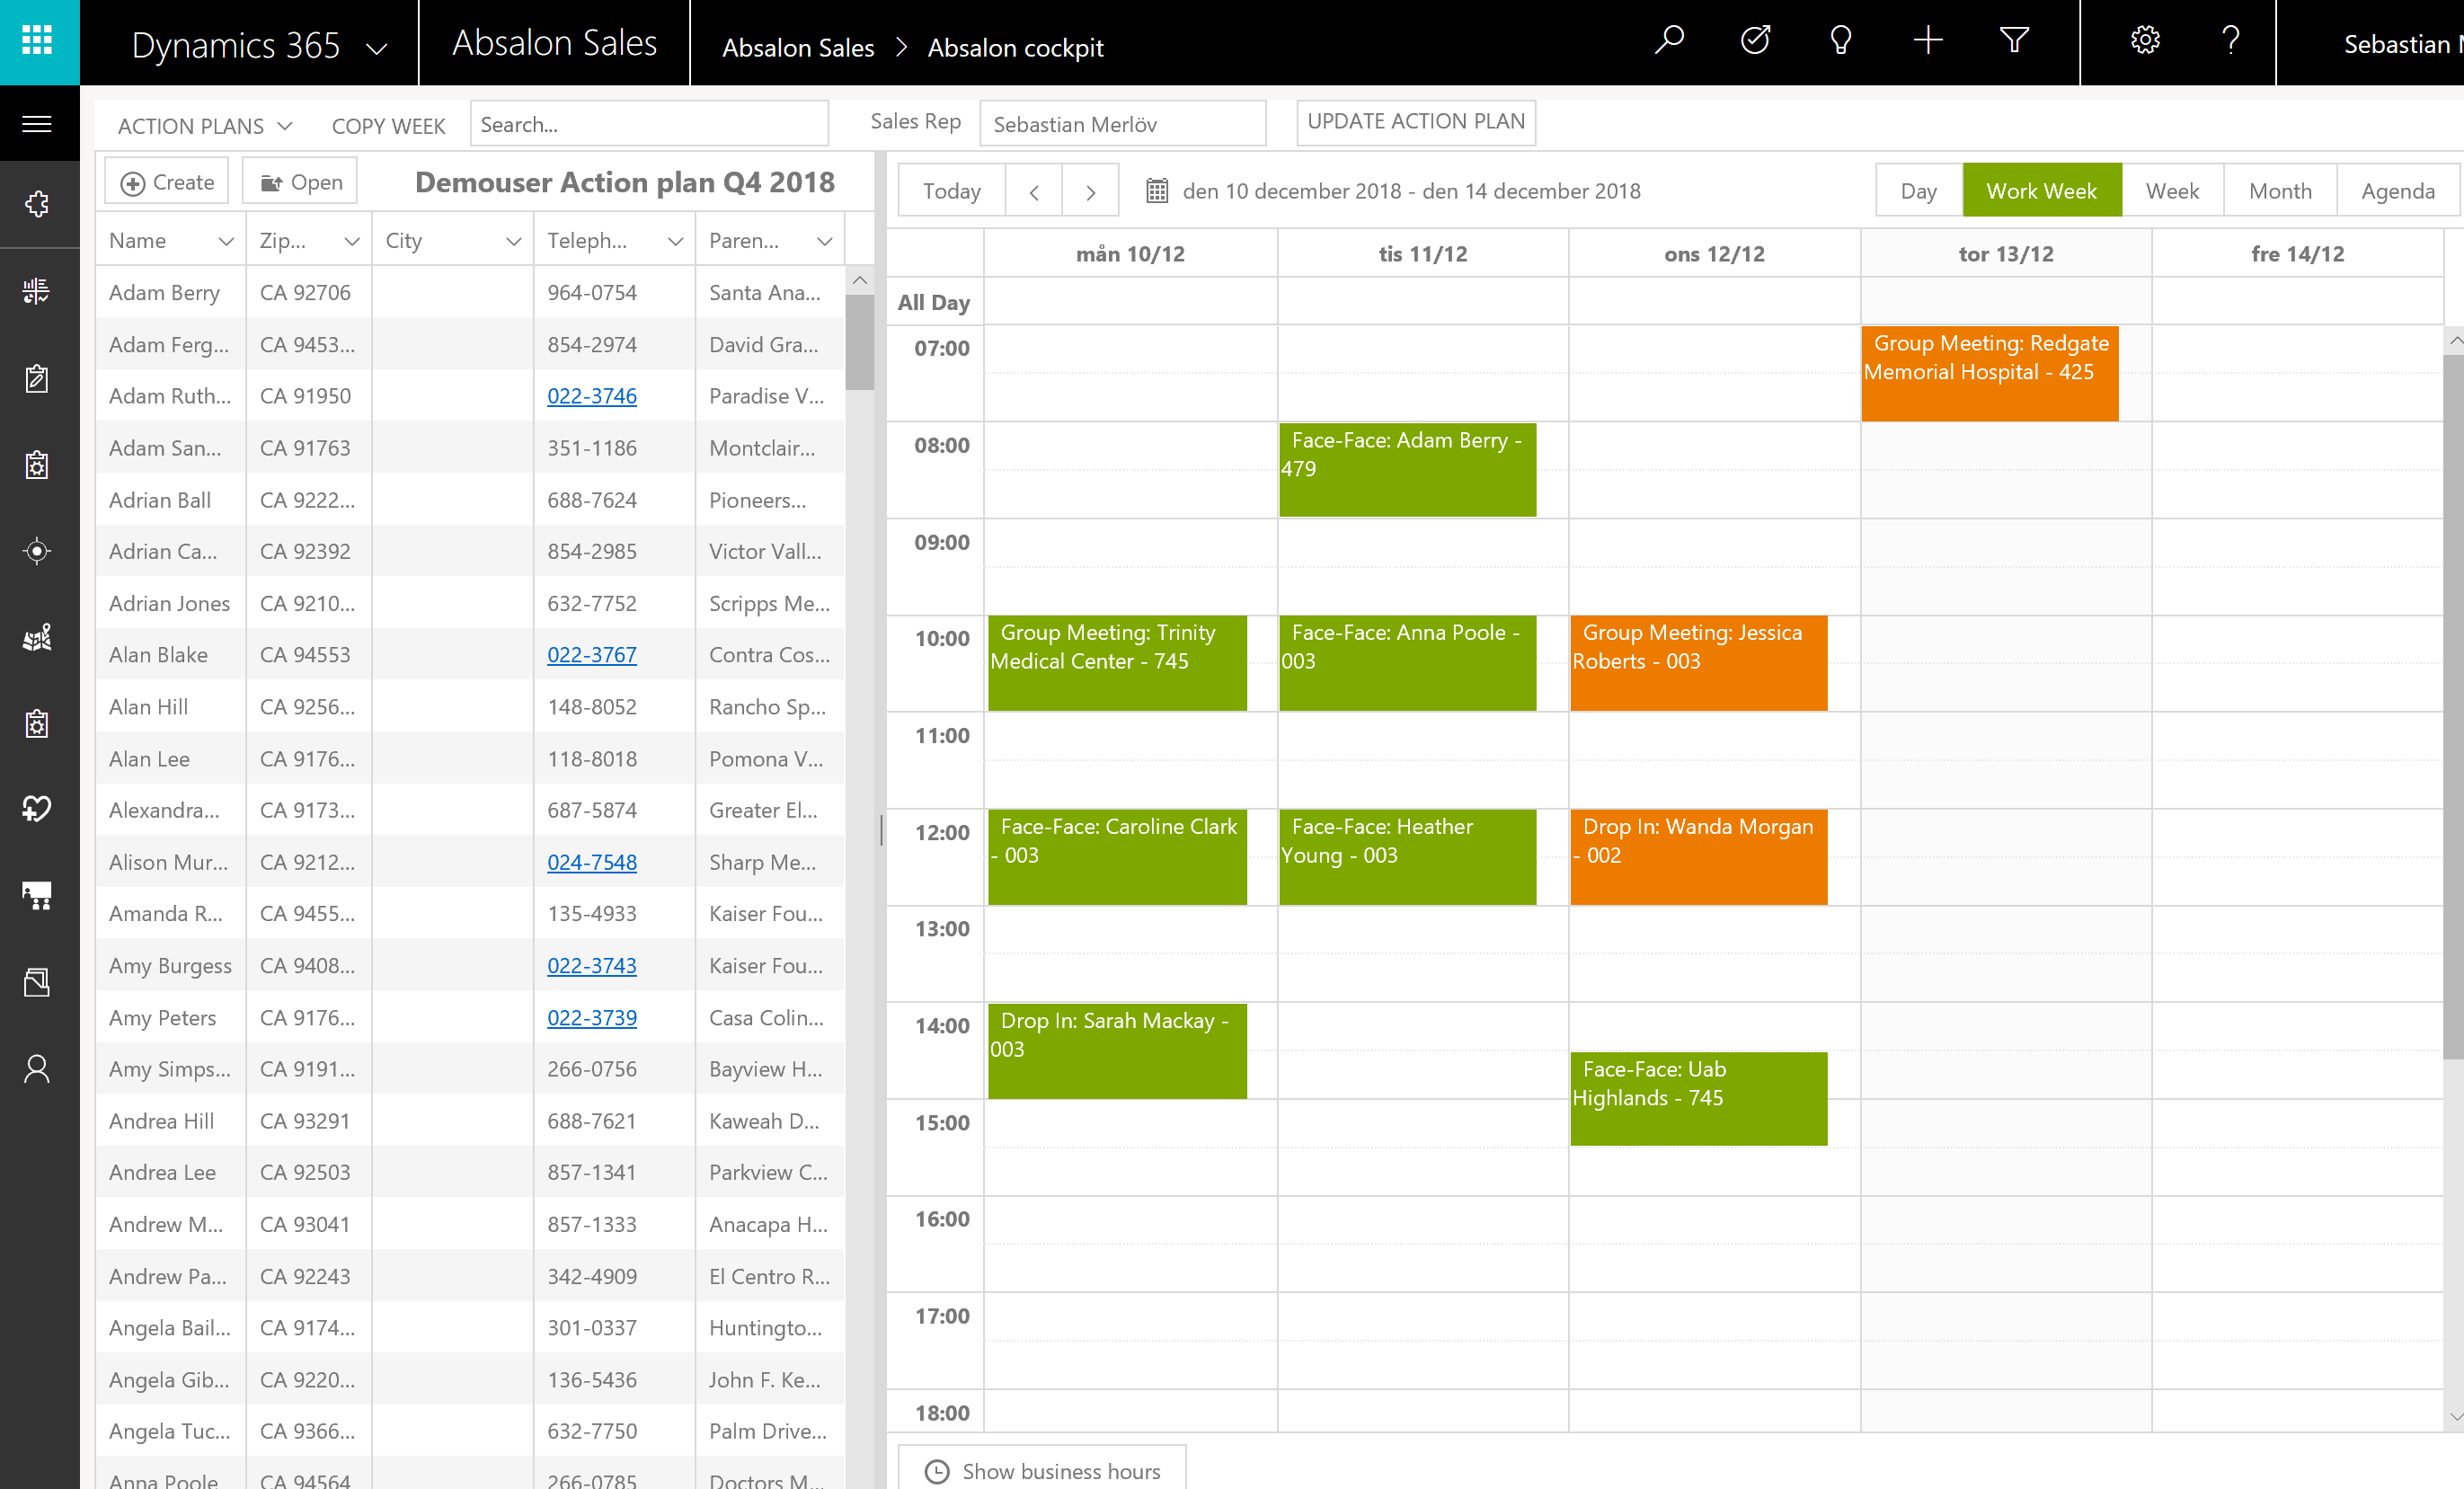Click the help question mark icon
The width and height of the screenshot is (2464, 1489).
tap(2230, 41)
